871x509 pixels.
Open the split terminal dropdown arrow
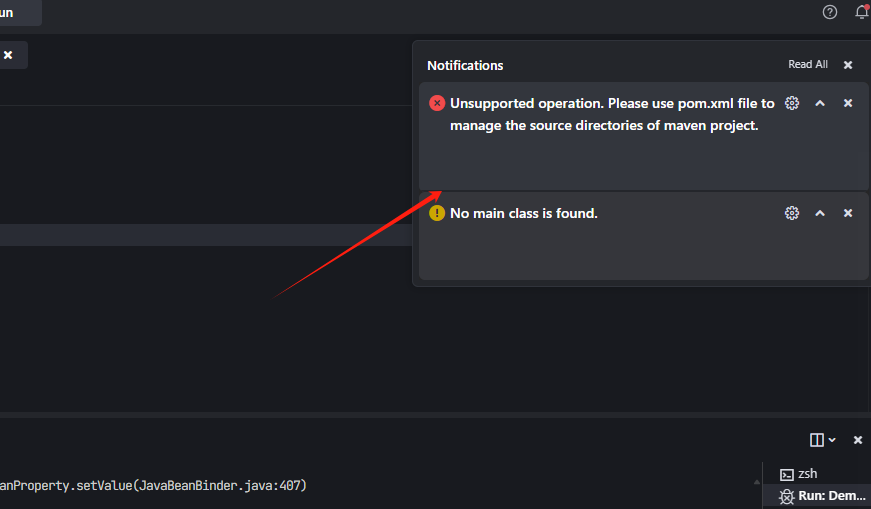(x=830, y=440)
